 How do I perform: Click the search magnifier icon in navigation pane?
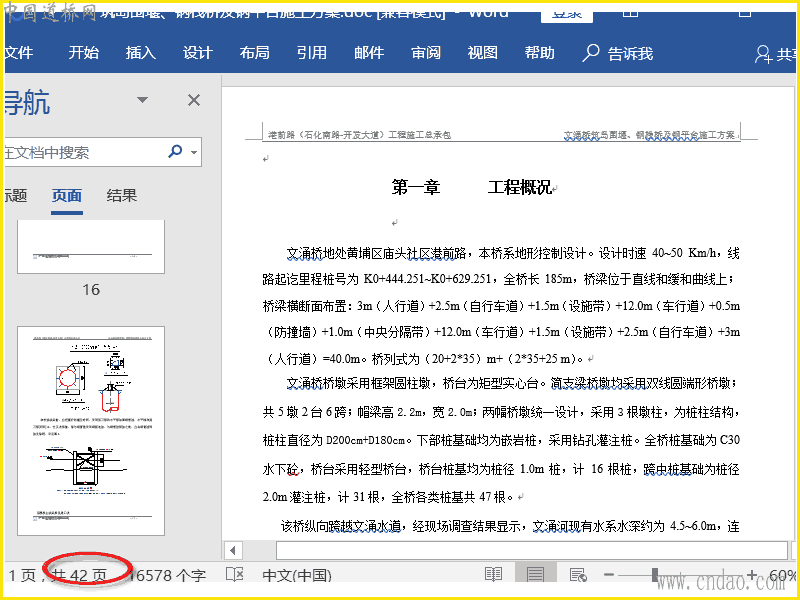click(x=175, y=152)
